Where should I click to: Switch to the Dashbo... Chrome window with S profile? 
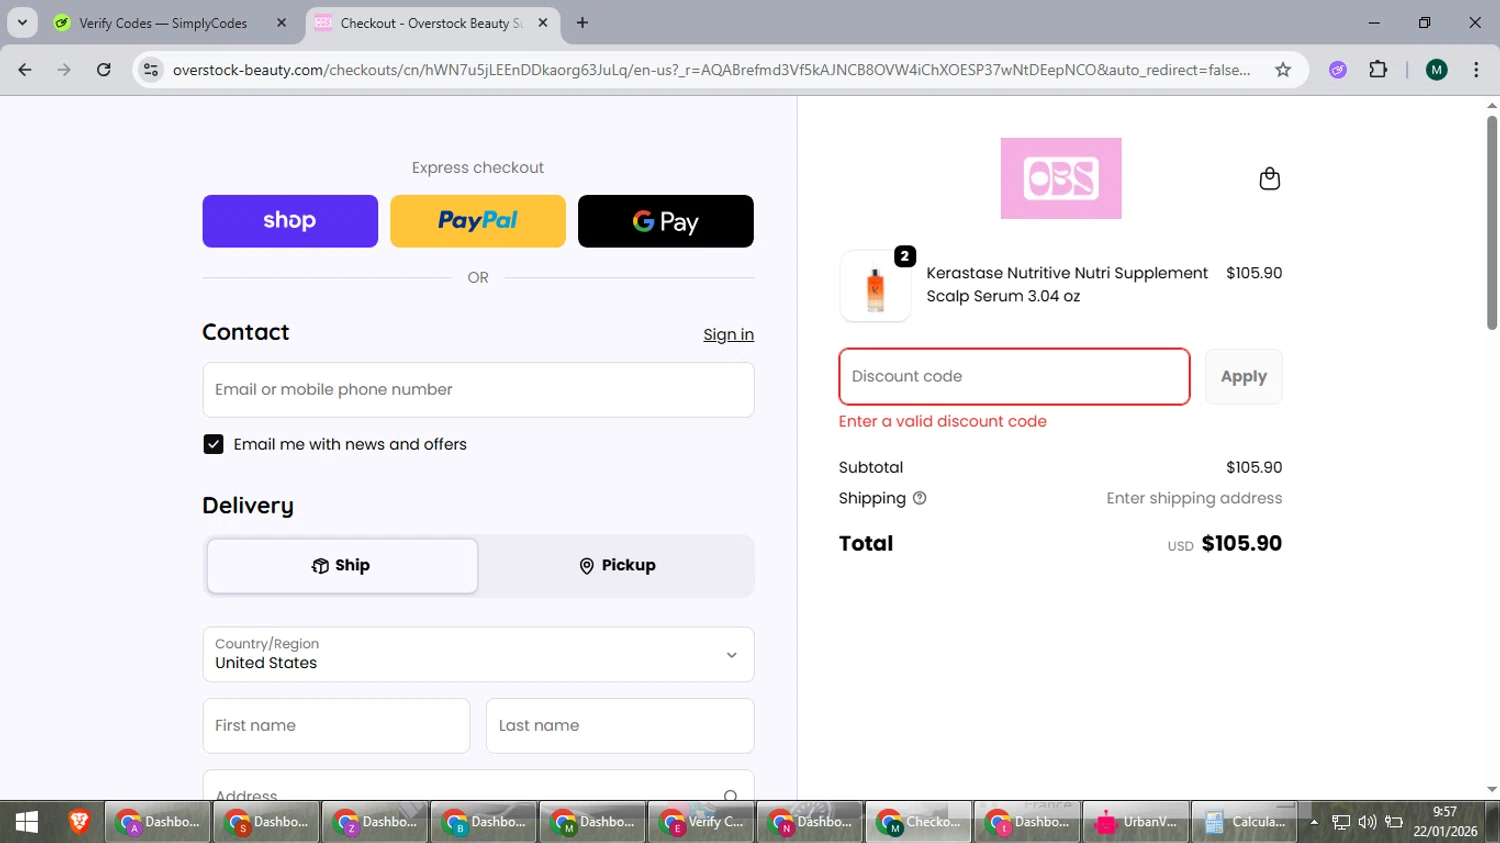tap(266, 822)
